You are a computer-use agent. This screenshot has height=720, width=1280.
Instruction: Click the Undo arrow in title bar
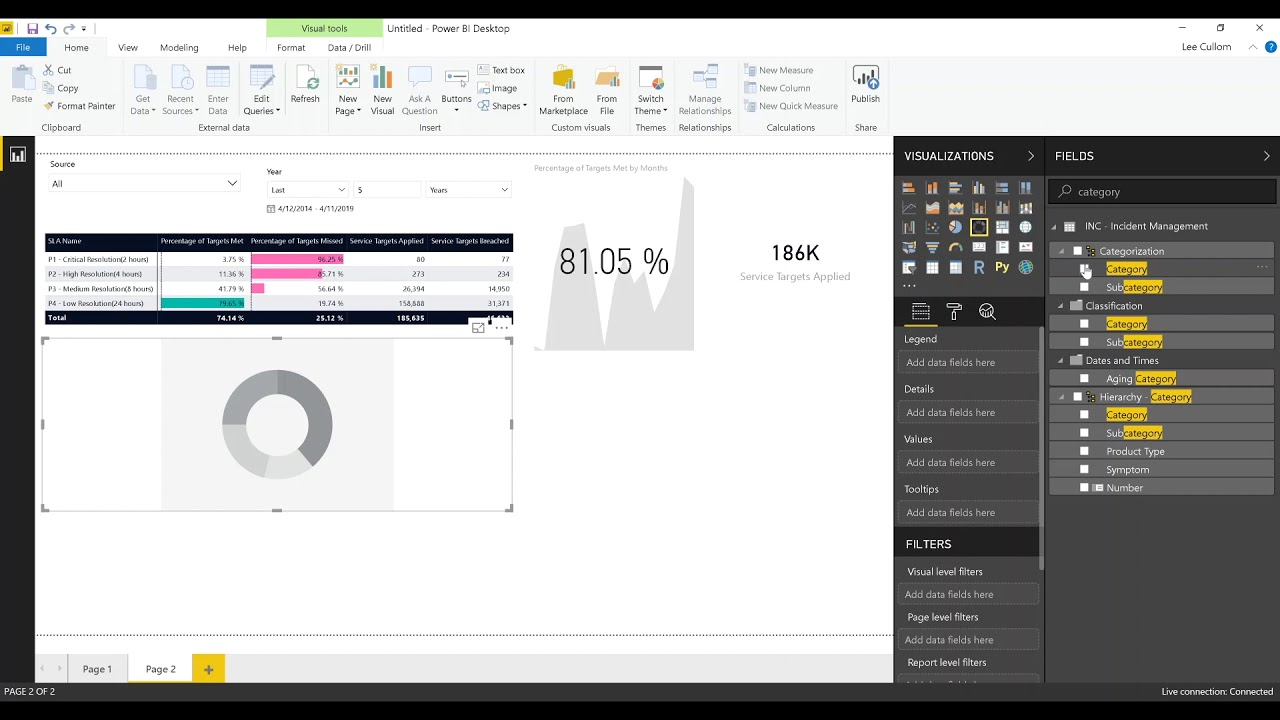click(50, 29)
